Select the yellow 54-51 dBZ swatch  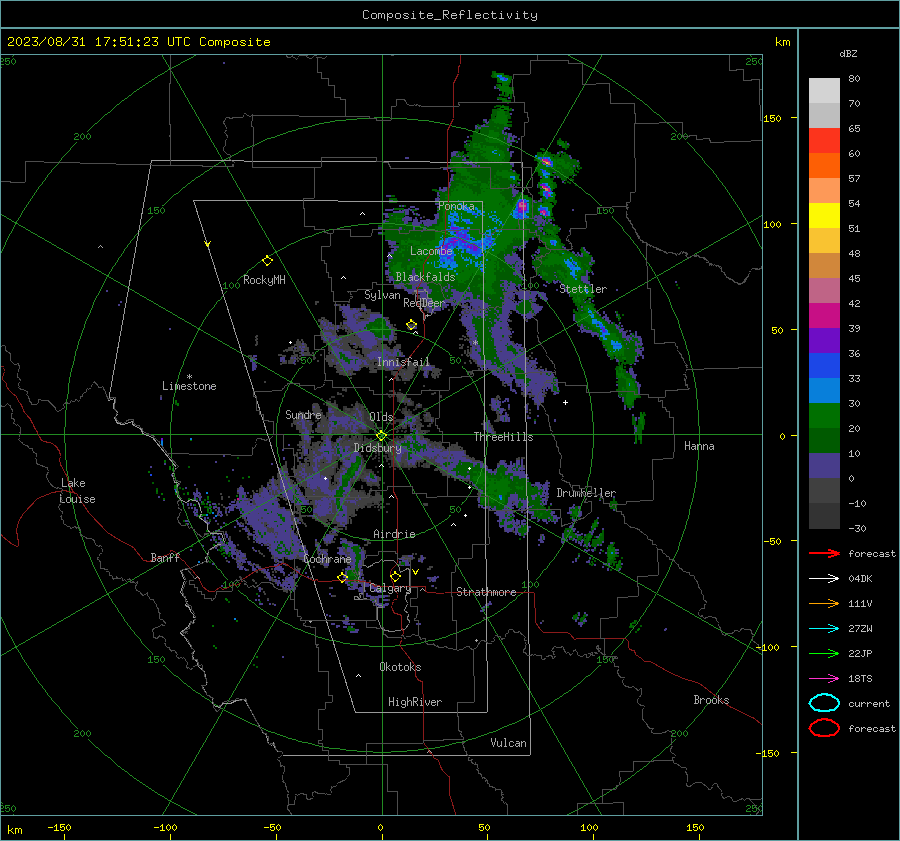[824, 216]
